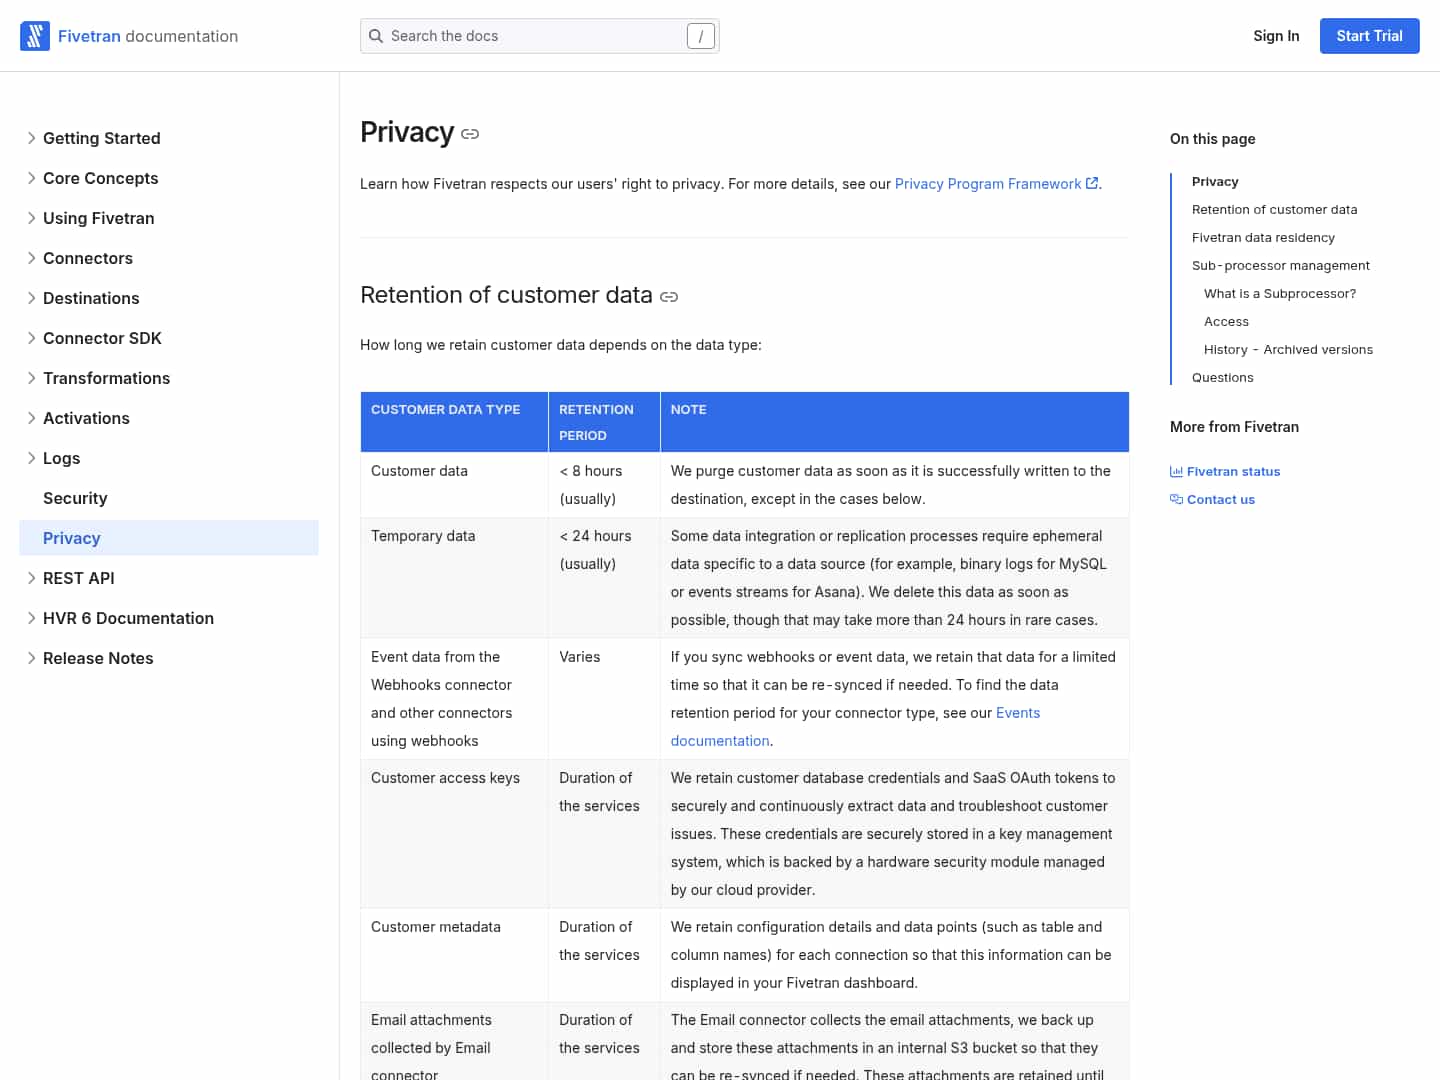The height and width of the screenshot is (1080, 1440).
Task: Click the slash shortcut key icon
Action: point(700,36)
